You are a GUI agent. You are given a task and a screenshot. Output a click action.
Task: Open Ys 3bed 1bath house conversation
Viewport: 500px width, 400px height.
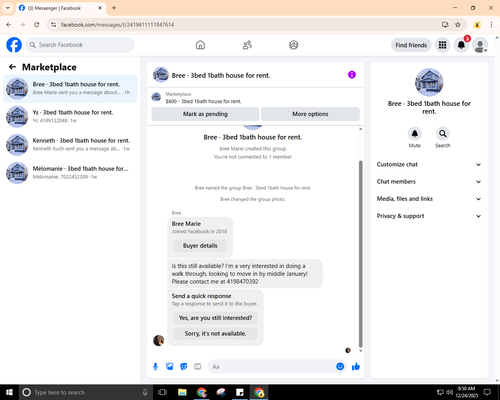70,116
